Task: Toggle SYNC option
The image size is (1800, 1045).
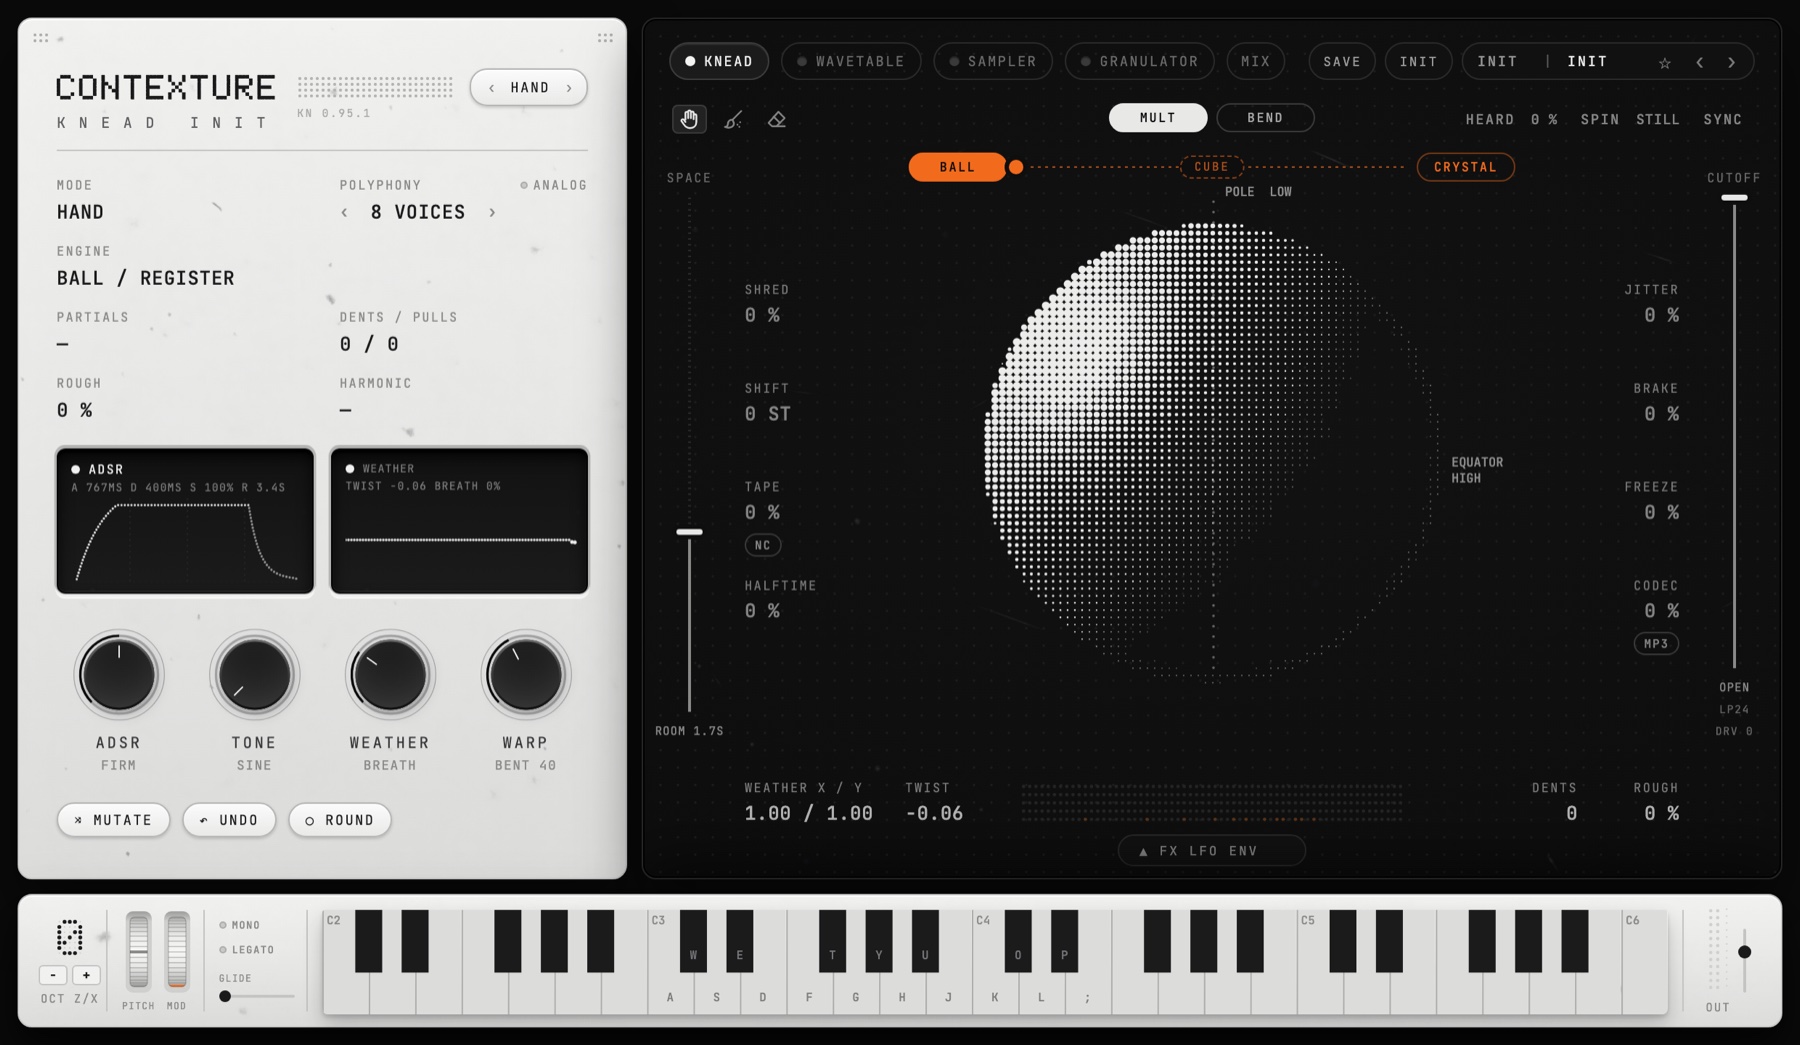Action: (1722, 119)
